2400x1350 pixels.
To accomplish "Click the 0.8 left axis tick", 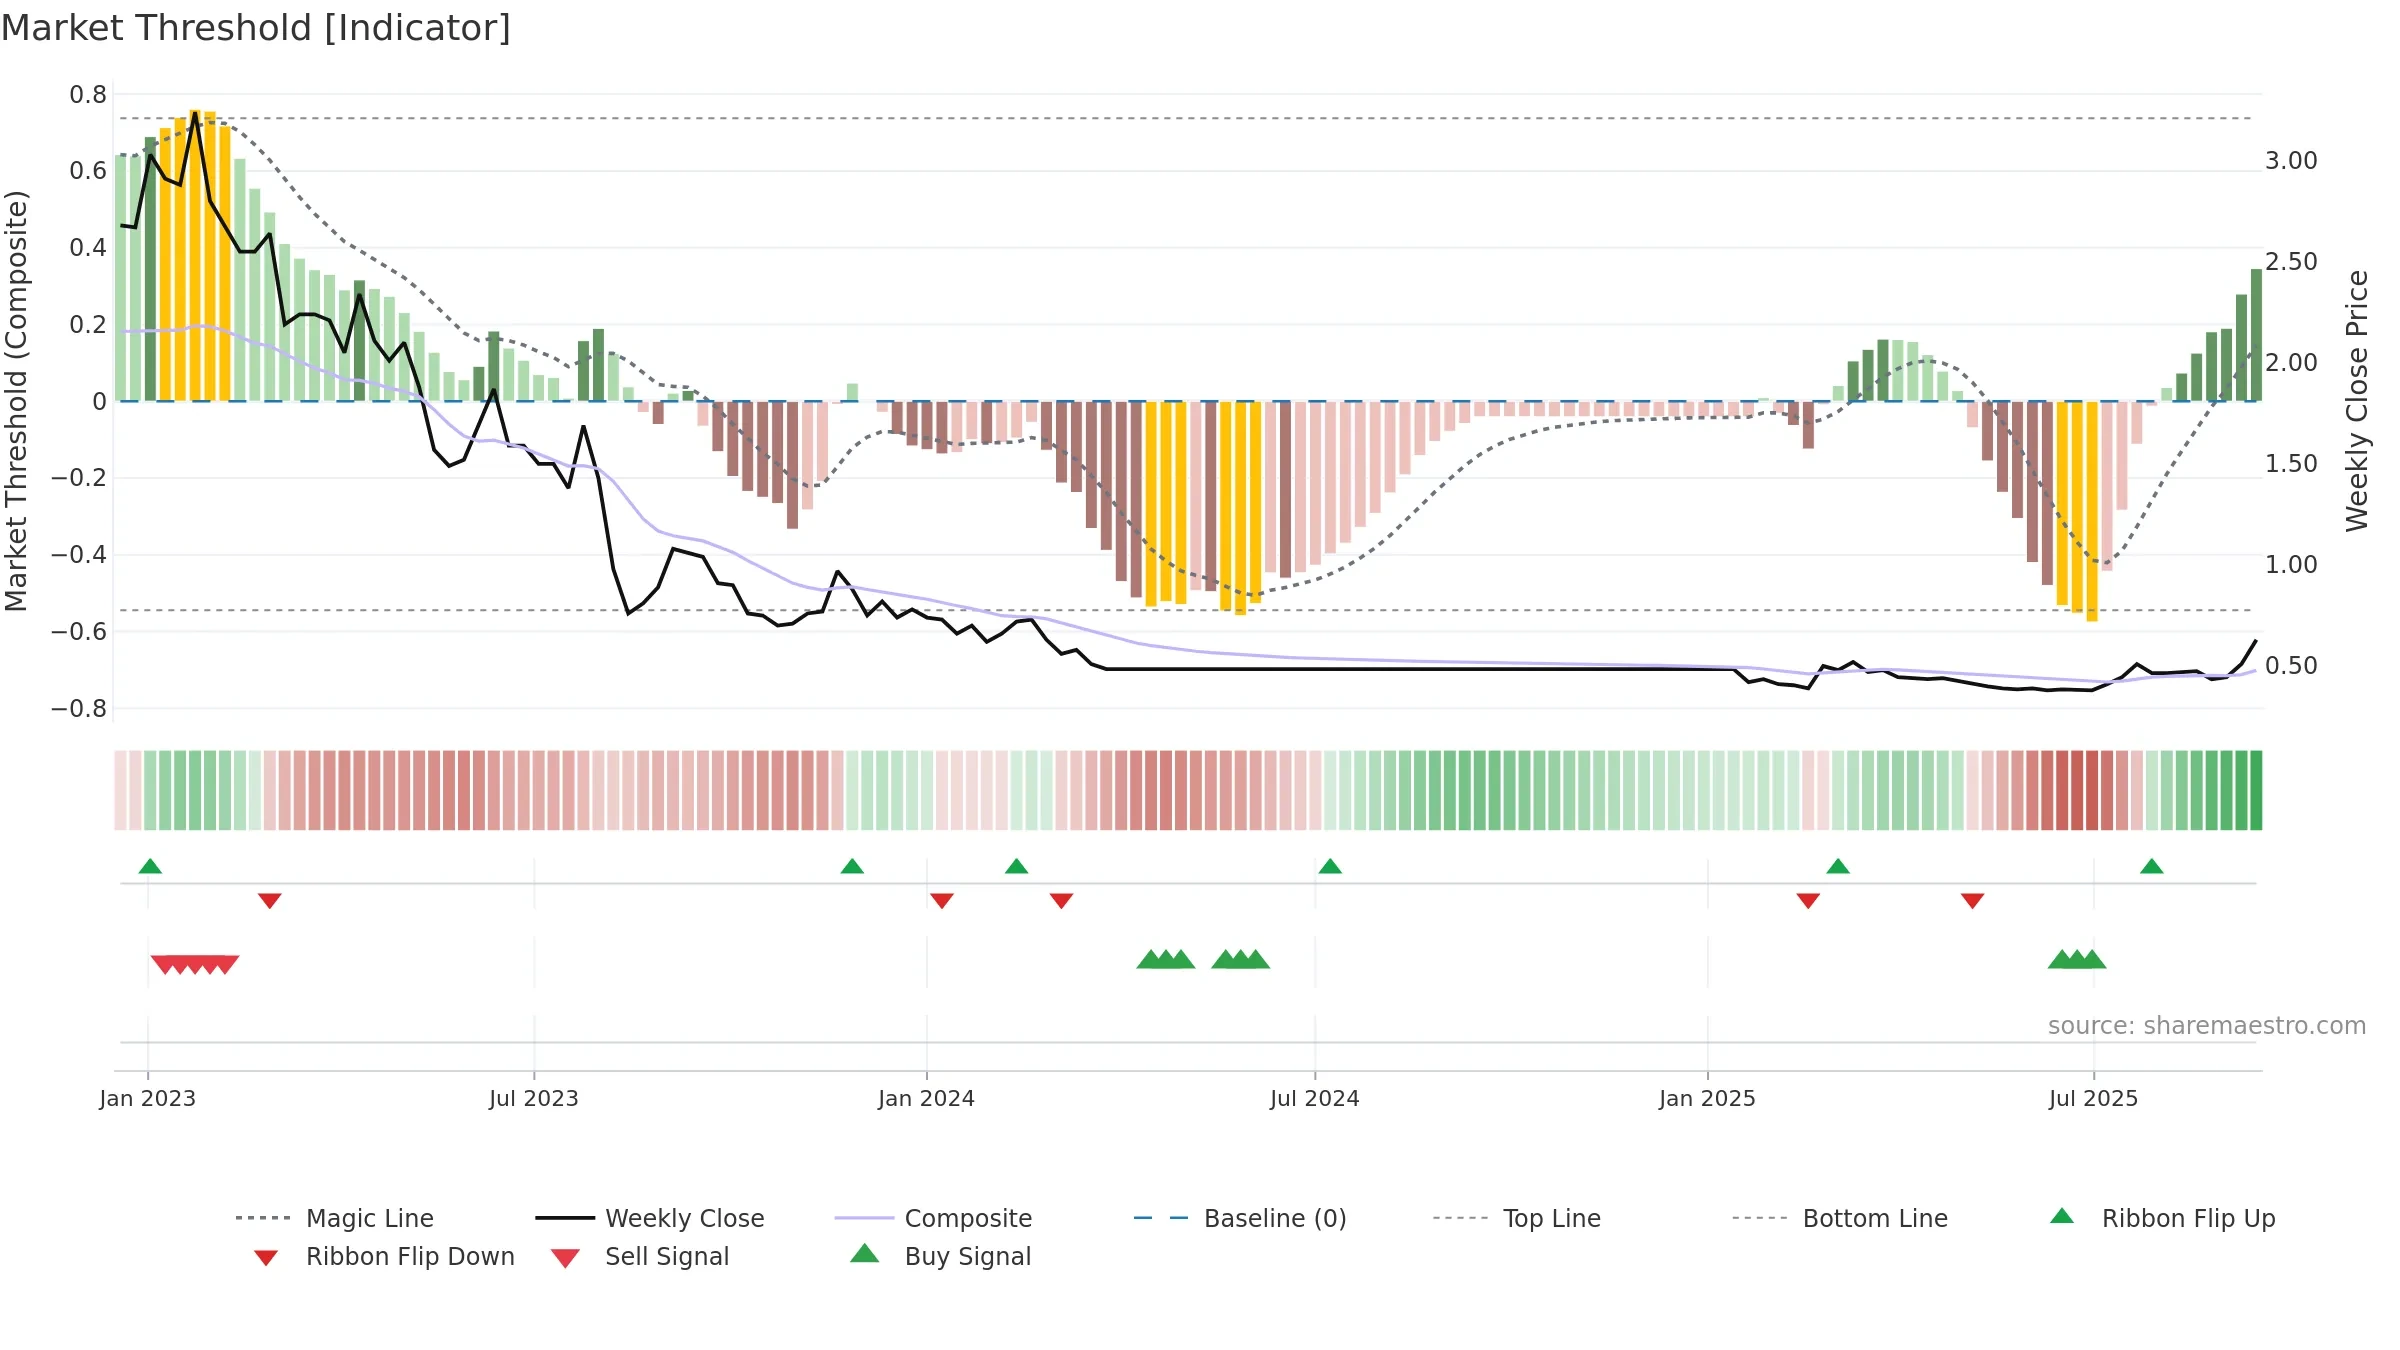I will tap(88, 95).
